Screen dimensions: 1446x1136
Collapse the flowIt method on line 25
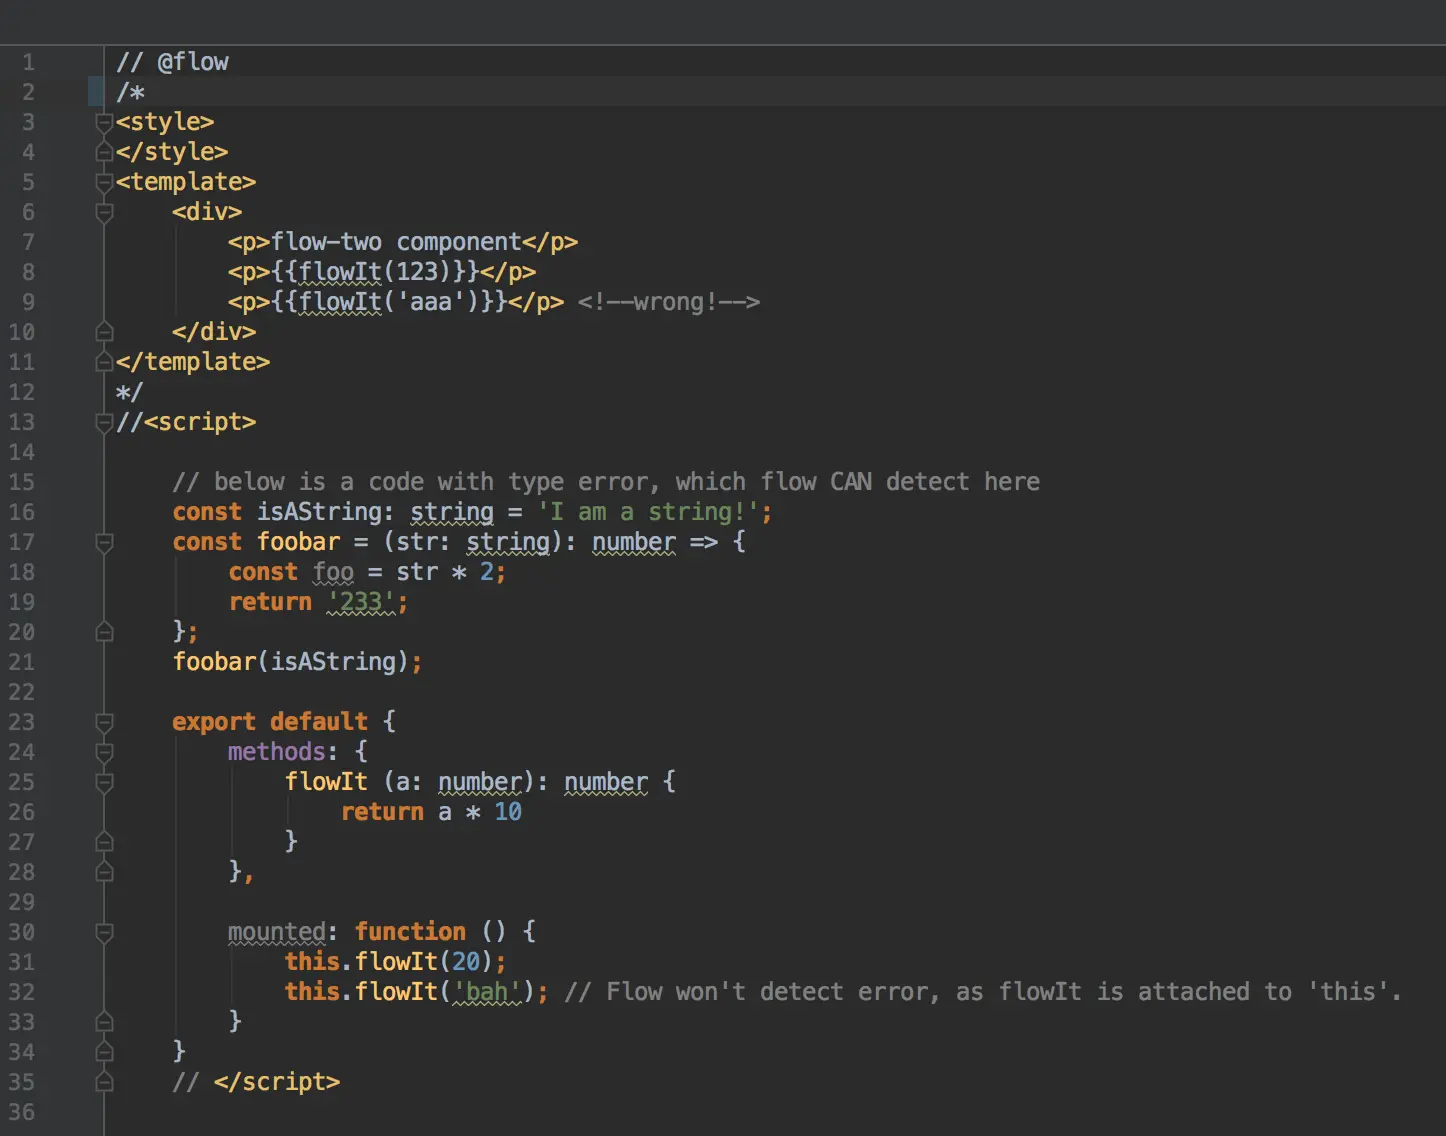coord(104,782)
